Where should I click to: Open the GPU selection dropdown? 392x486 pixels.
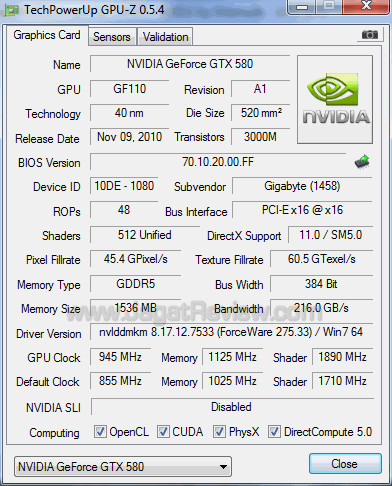point(123,467)
